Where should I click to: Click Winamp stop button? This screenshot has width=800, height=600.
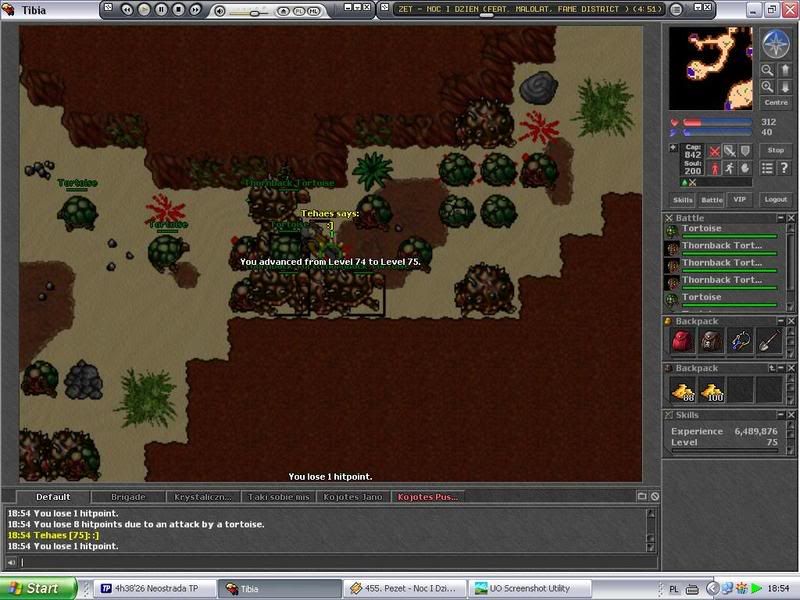pyautogui.click(x=178, y=9)
